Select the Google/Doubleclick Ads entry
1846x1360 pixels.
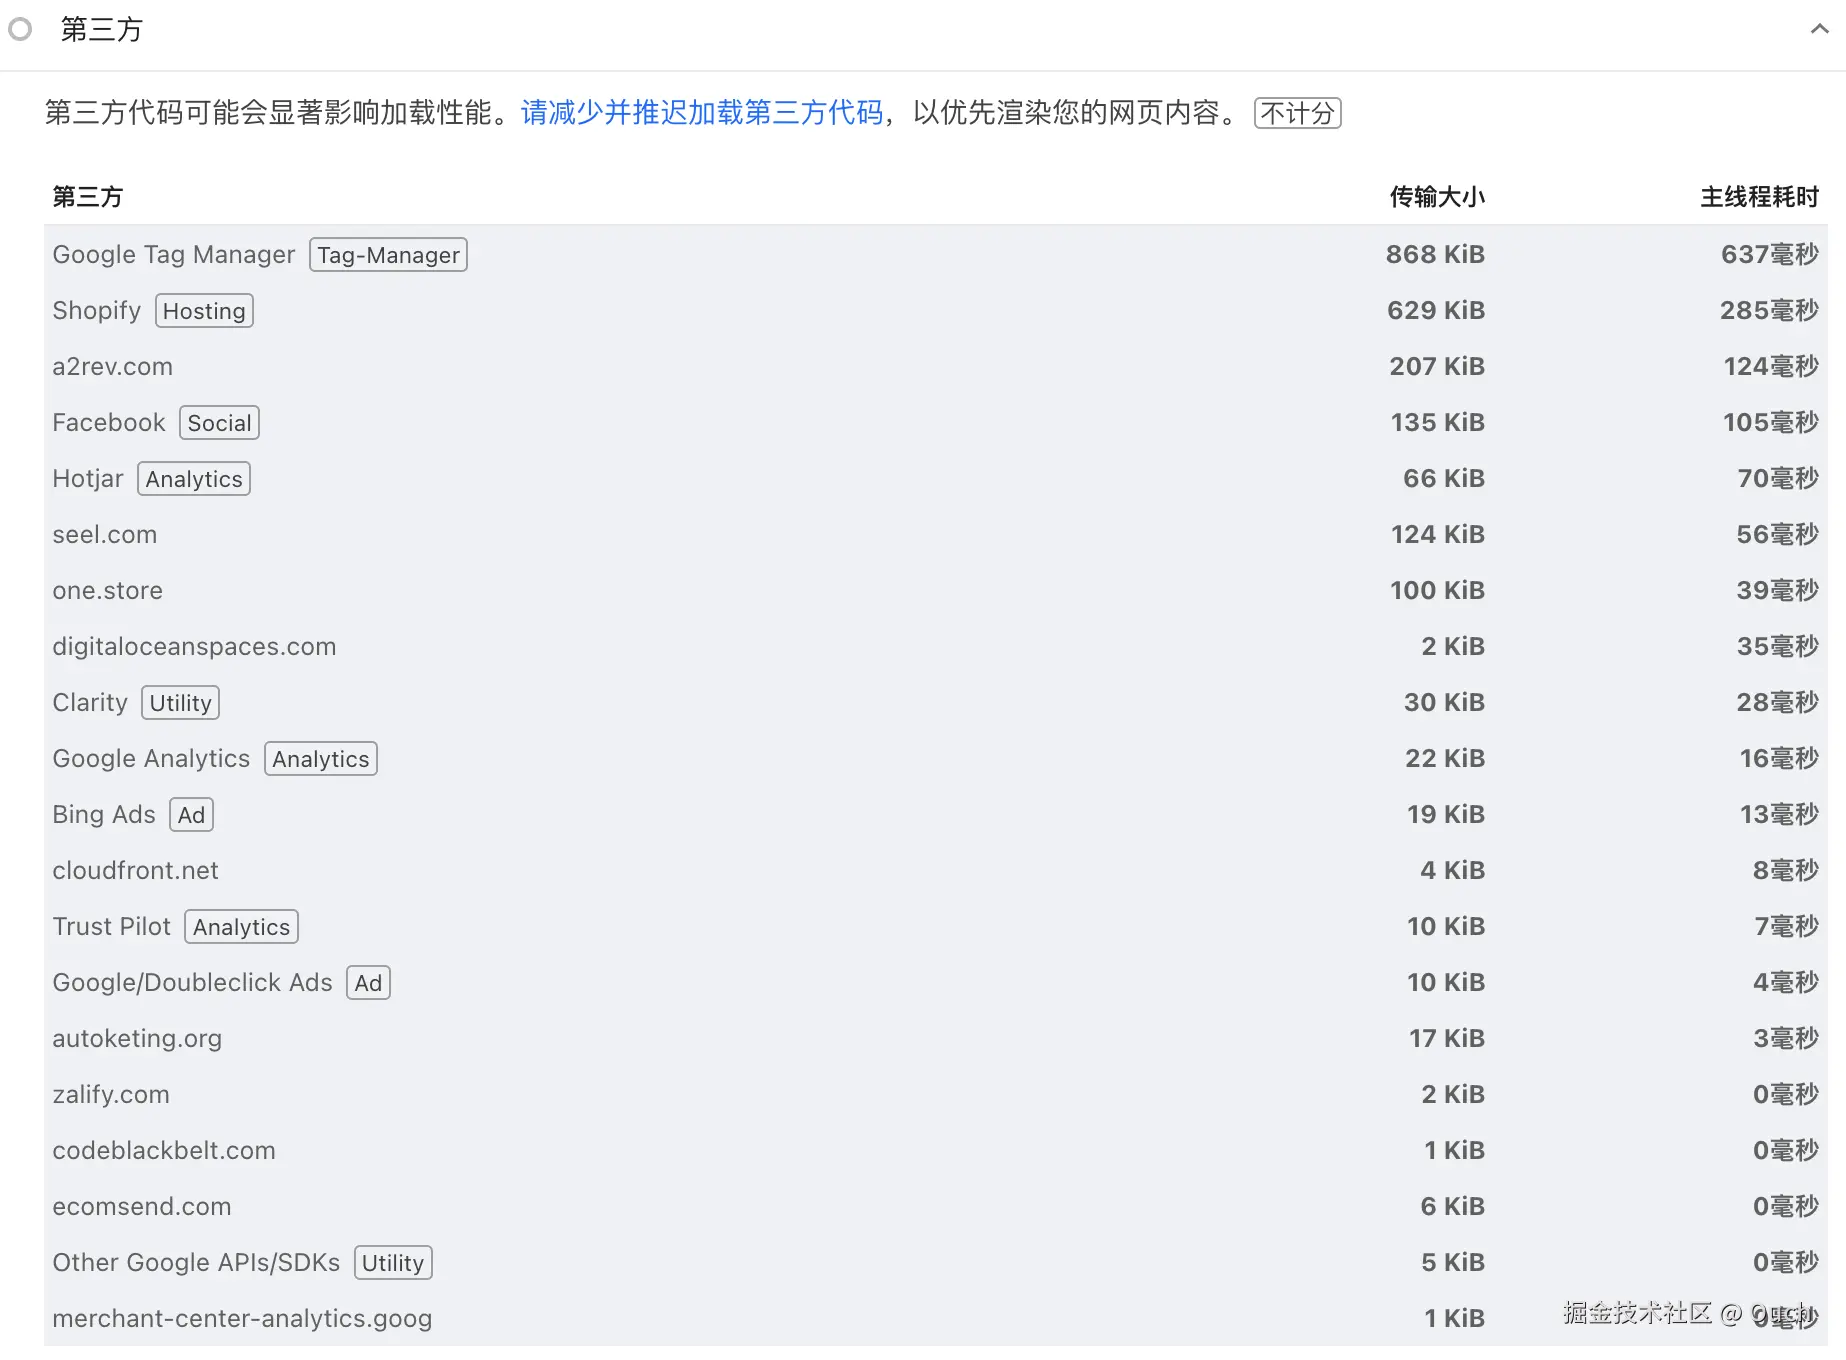click(x=192, y=983)
